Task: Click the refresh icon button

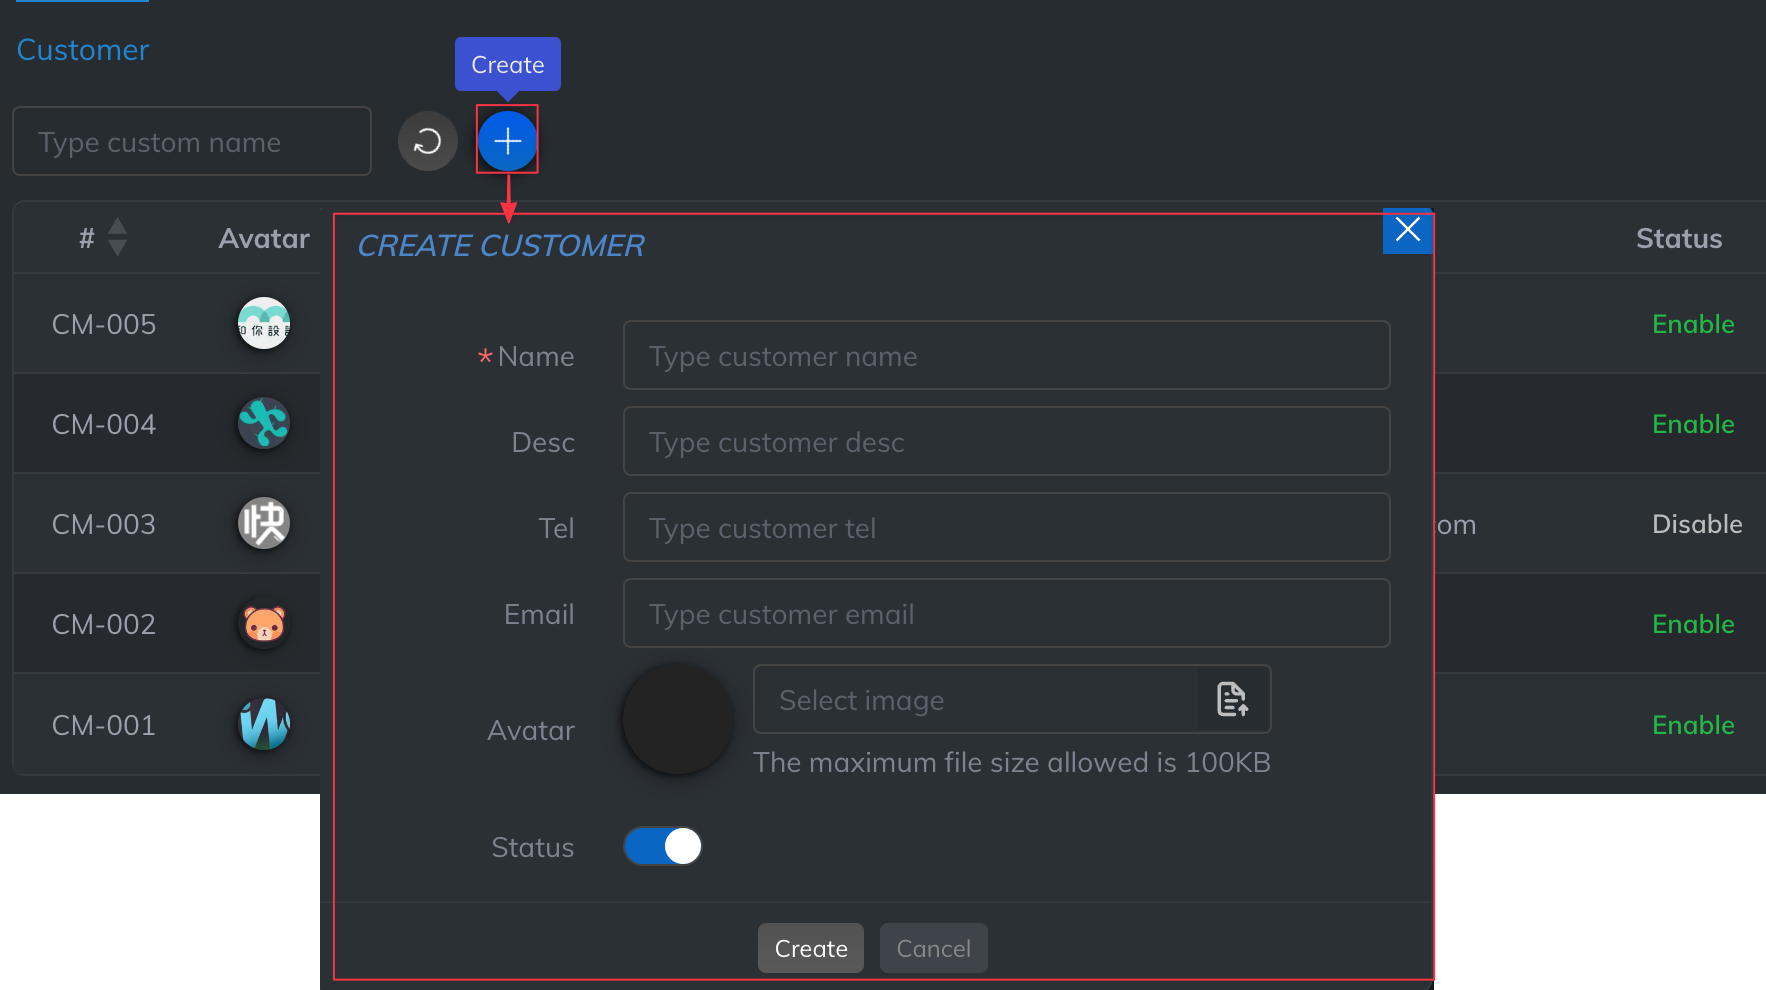Action: coord(427,141)
